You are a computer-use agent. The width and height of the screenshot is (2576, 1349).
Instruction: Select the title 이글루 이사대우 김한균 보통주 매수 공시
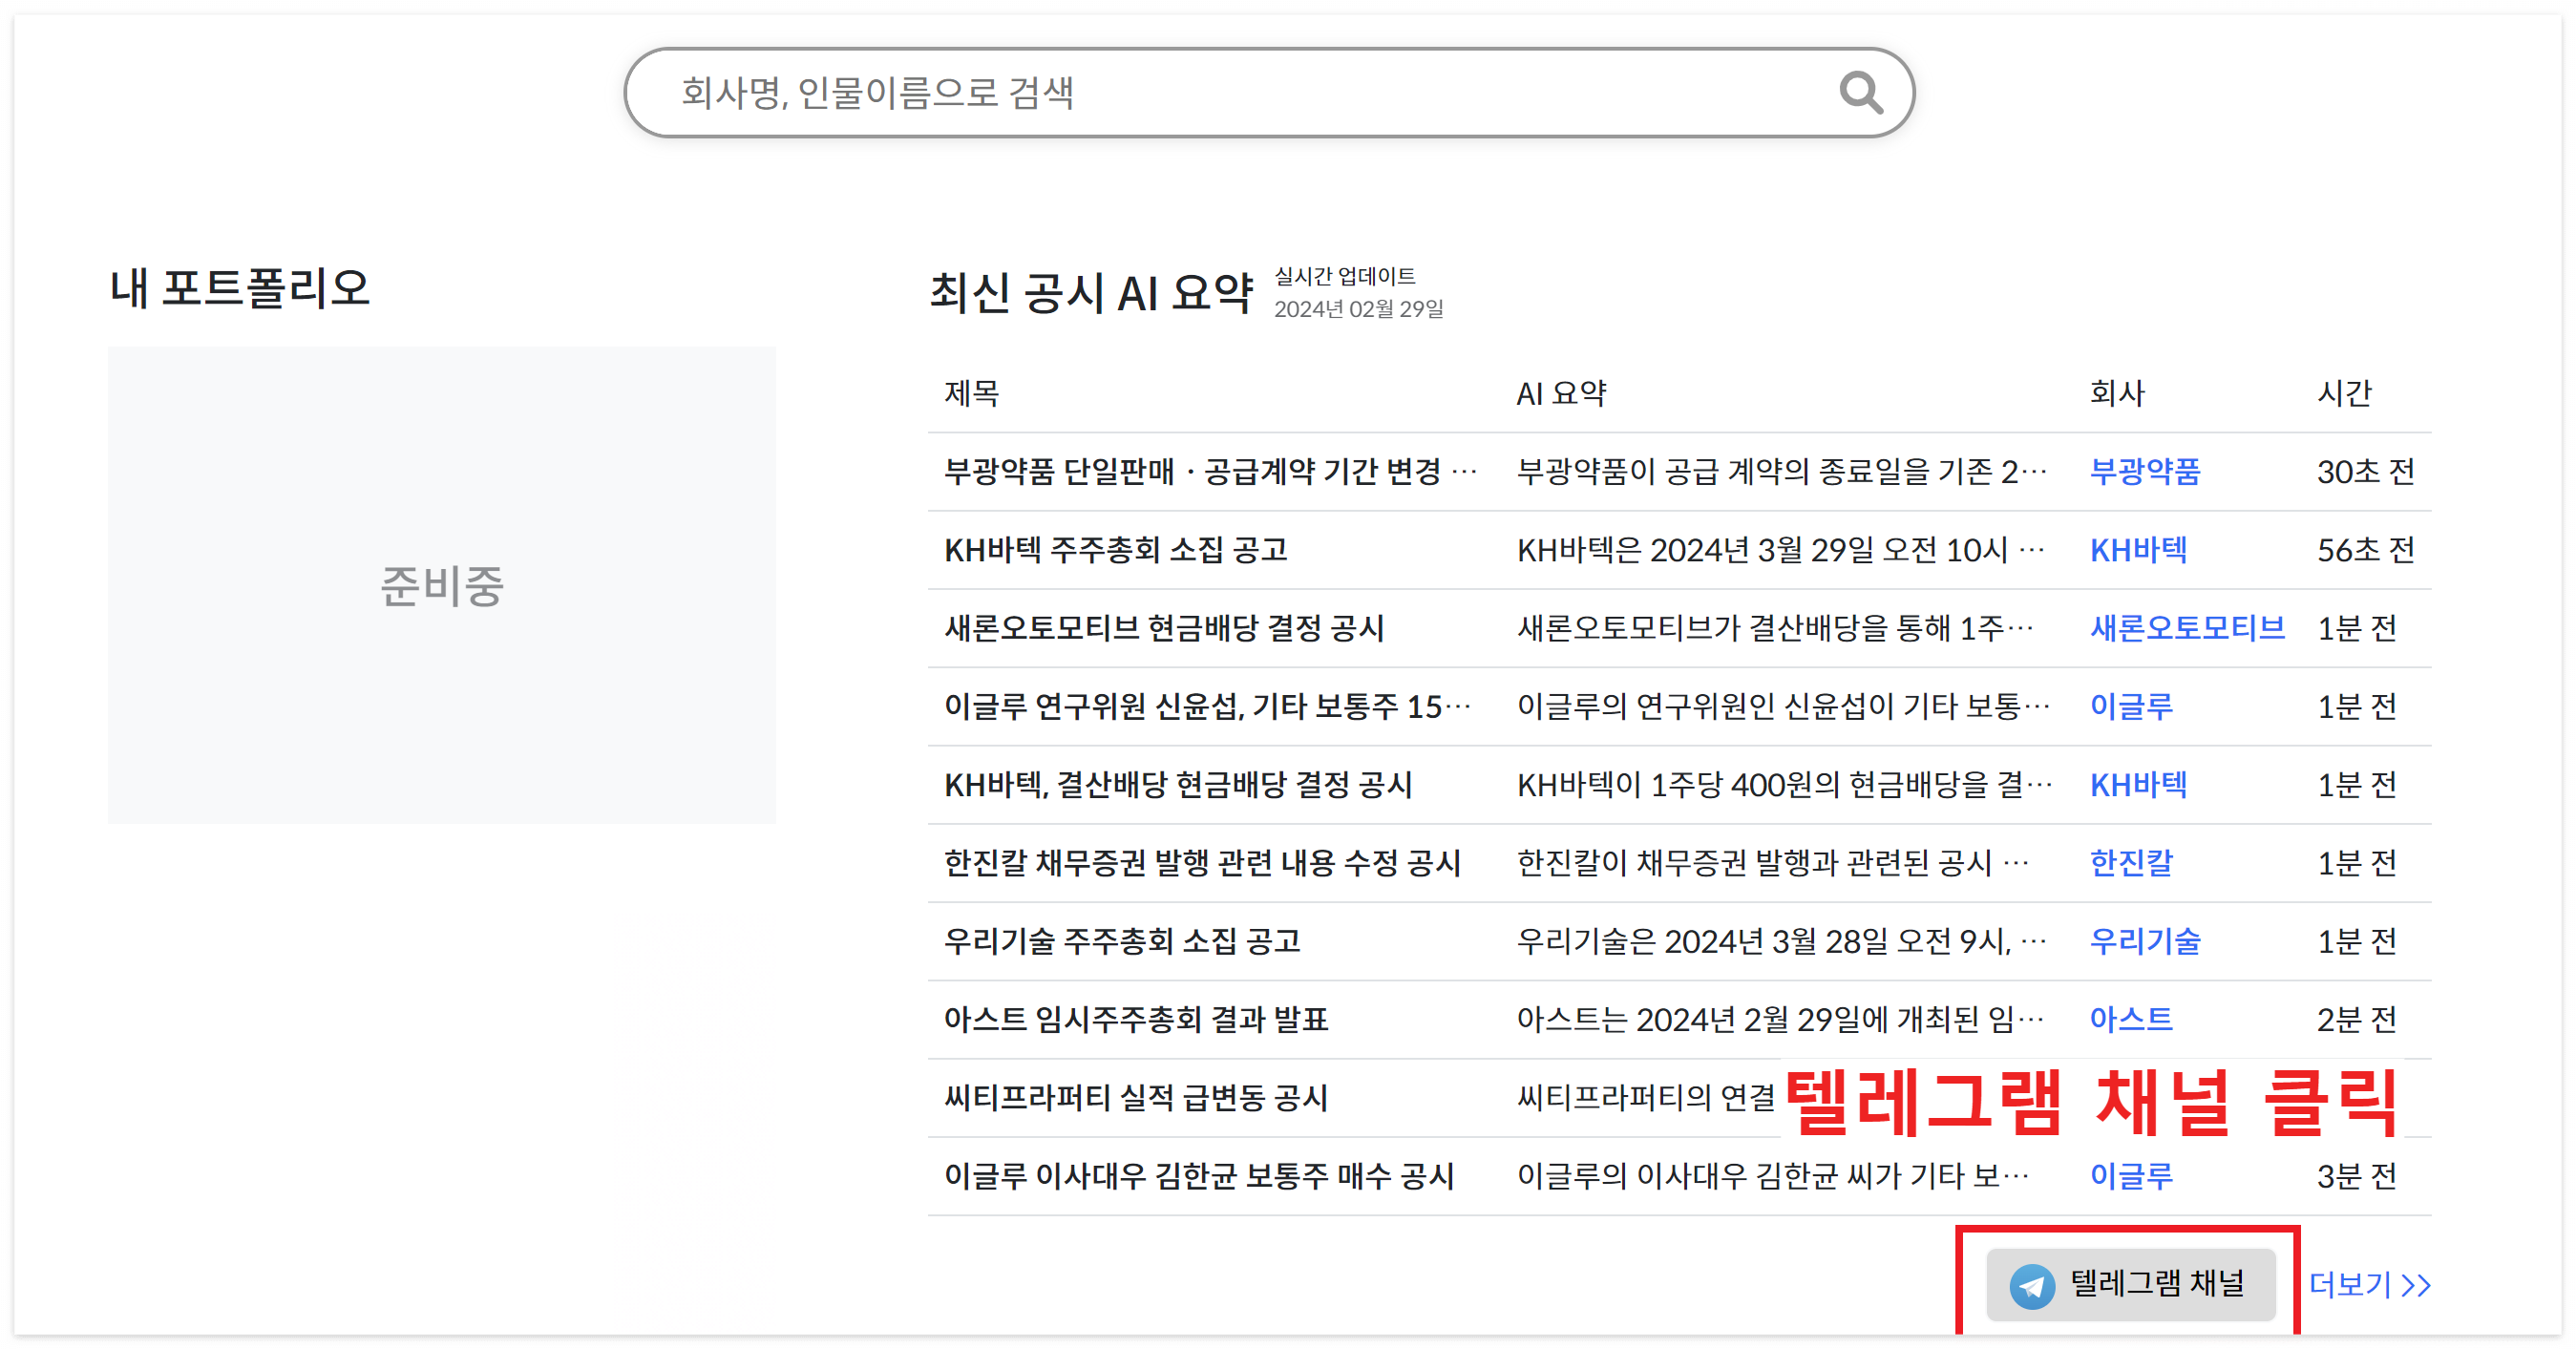1199,1176
